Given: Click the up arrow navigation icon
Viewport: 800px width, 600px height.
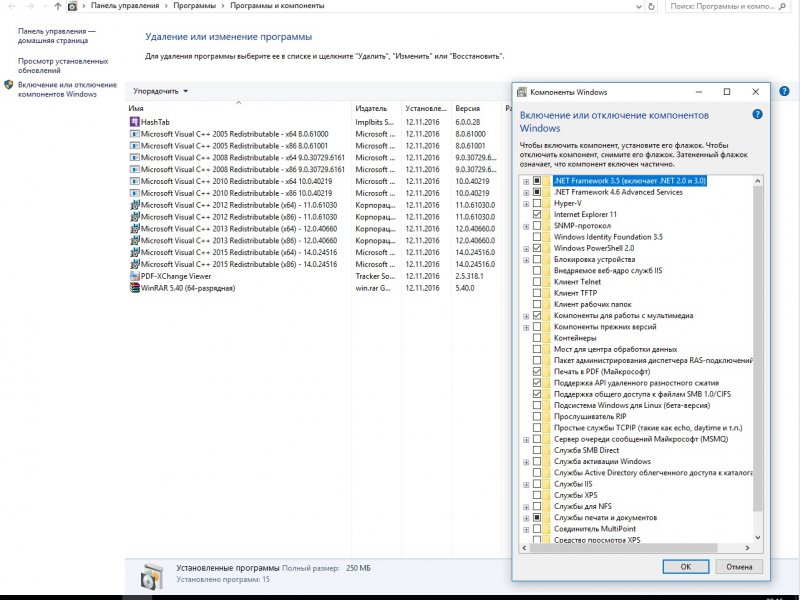Looking at the screenshot, I should pos(57,6).
